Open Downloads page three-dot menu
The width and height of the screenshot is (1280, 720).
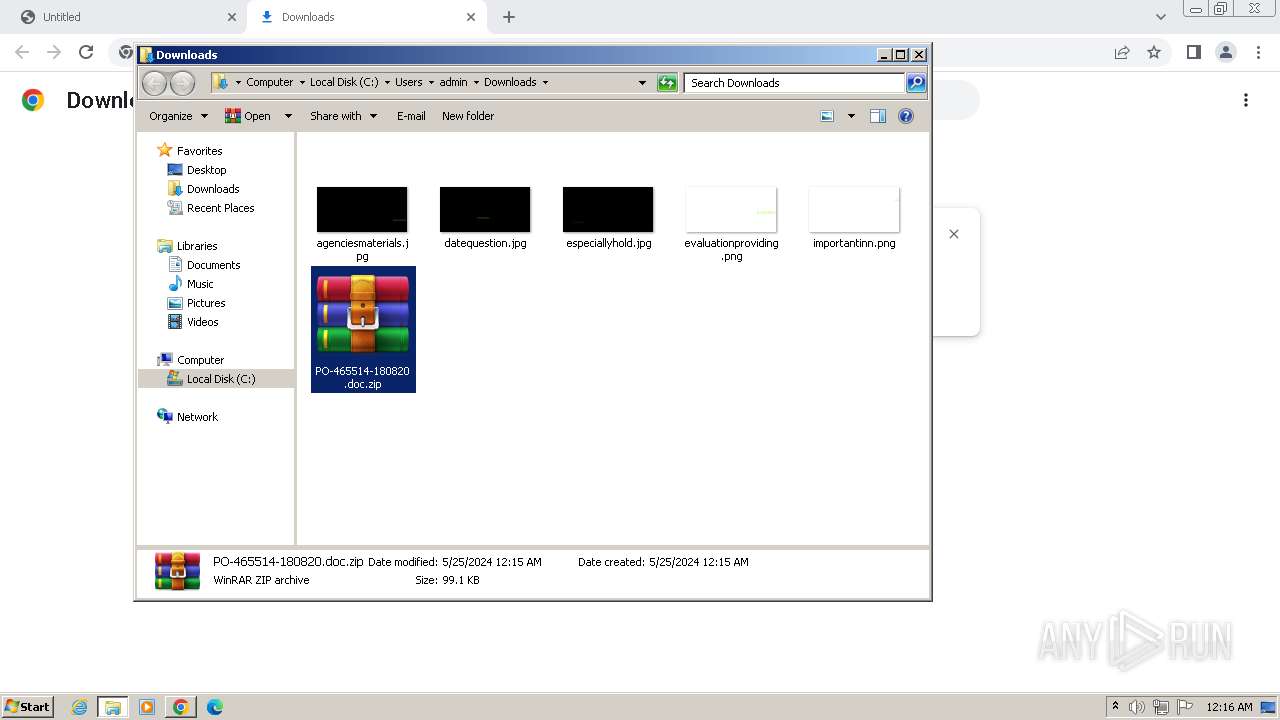click(x=1246, y=100)
